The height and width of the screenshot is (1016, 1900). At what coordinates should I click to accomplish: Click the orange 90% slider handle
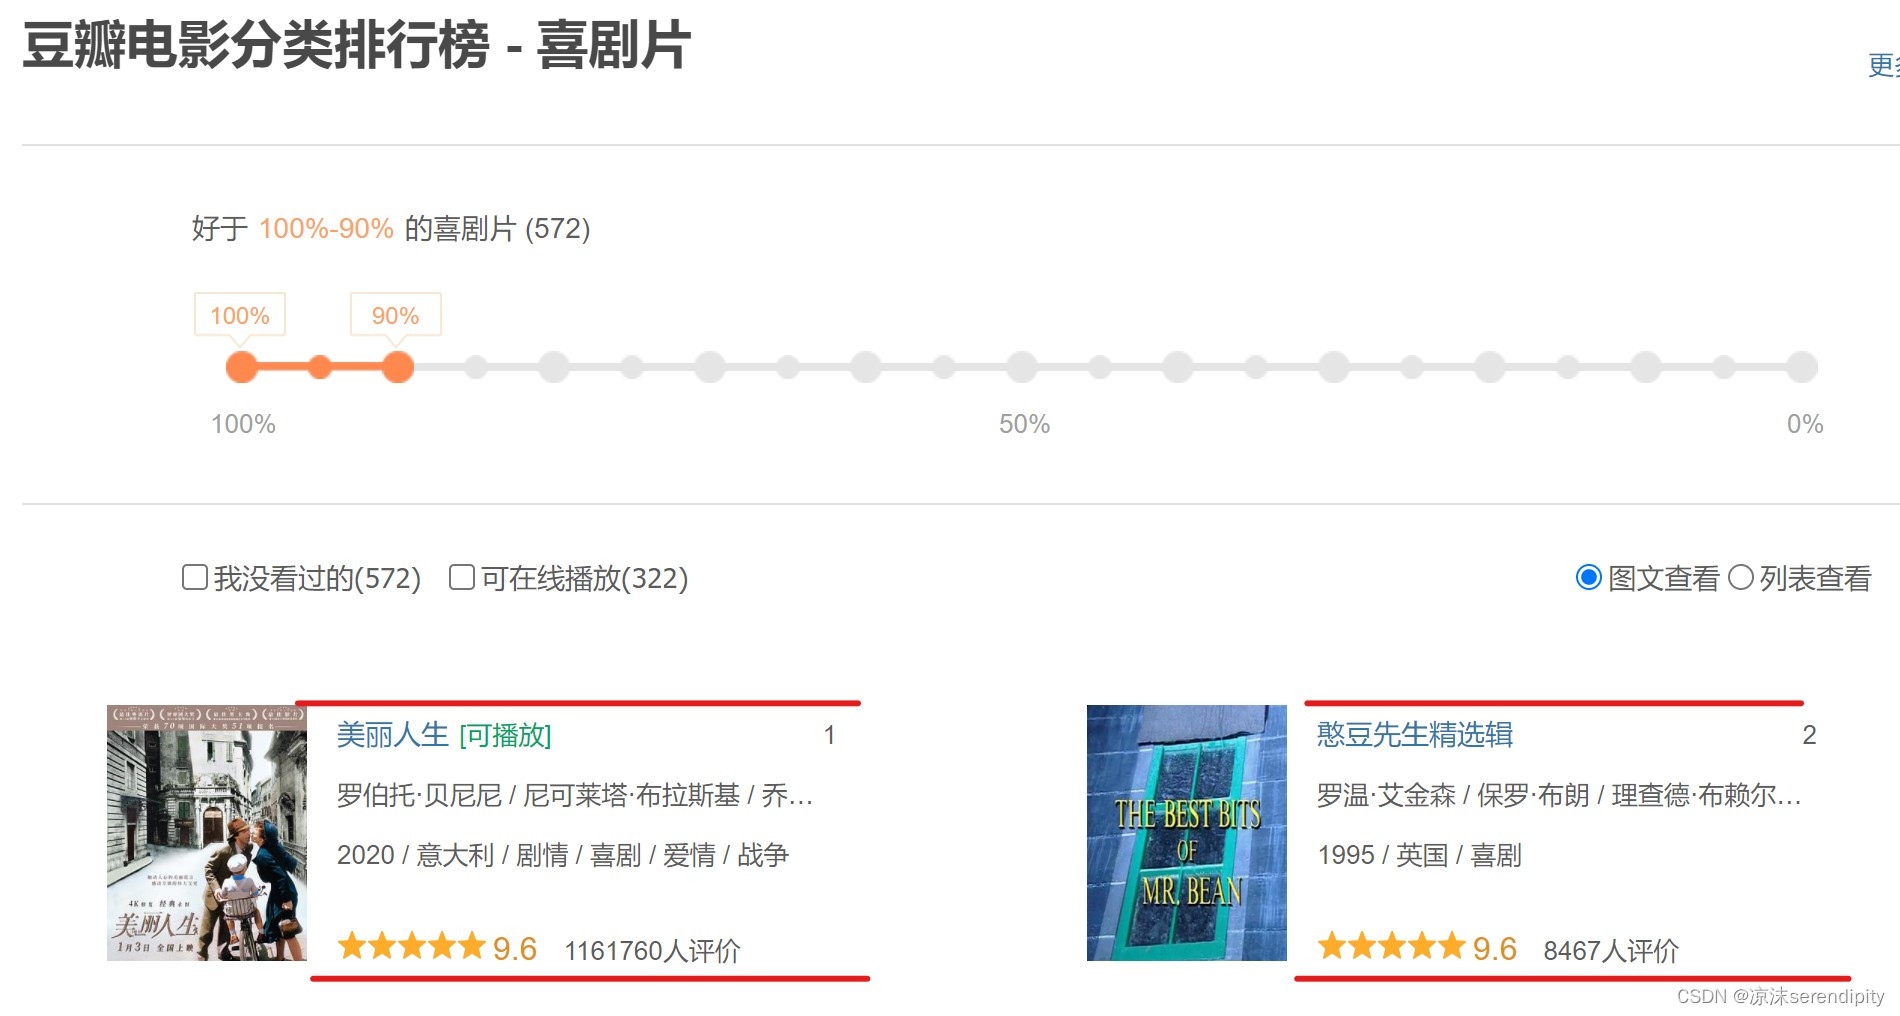tap(398, 367)
